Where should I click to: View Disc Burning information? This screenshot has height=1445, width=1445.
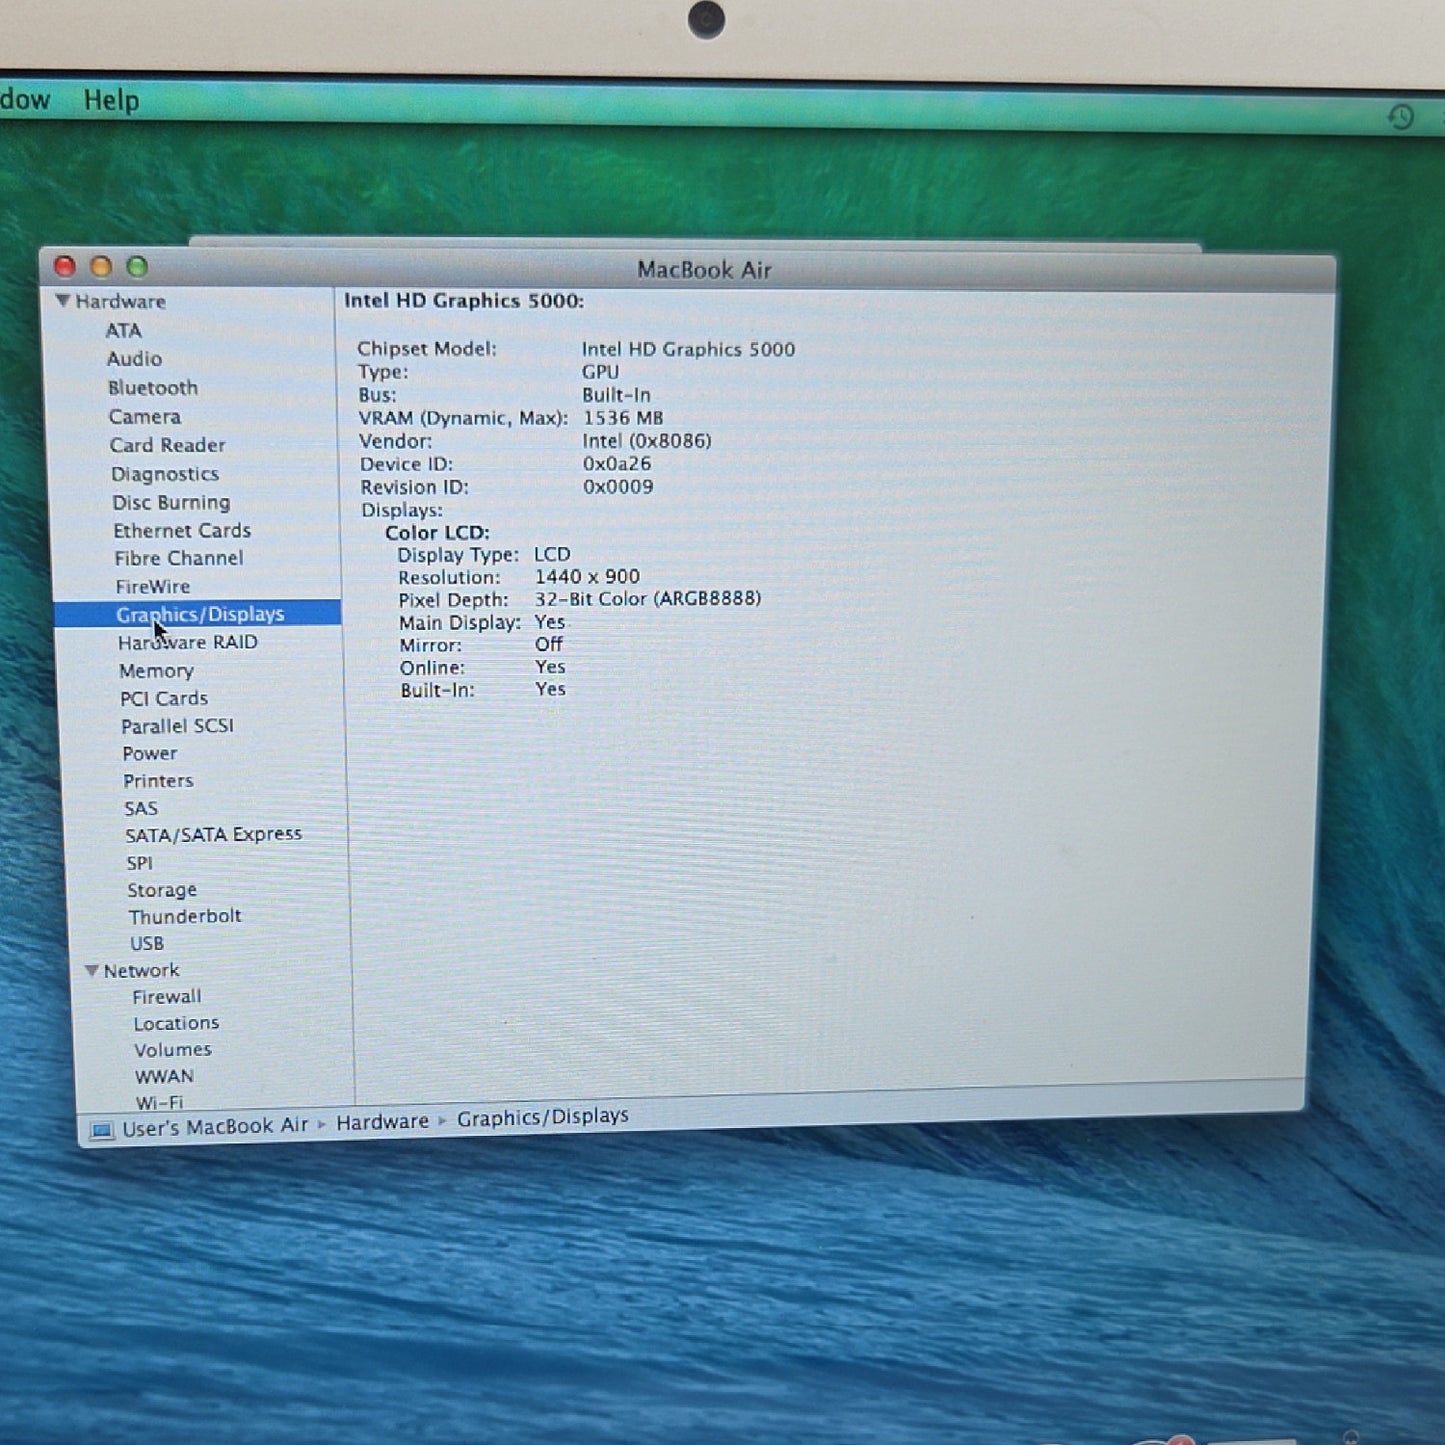(x=171, y=502)
